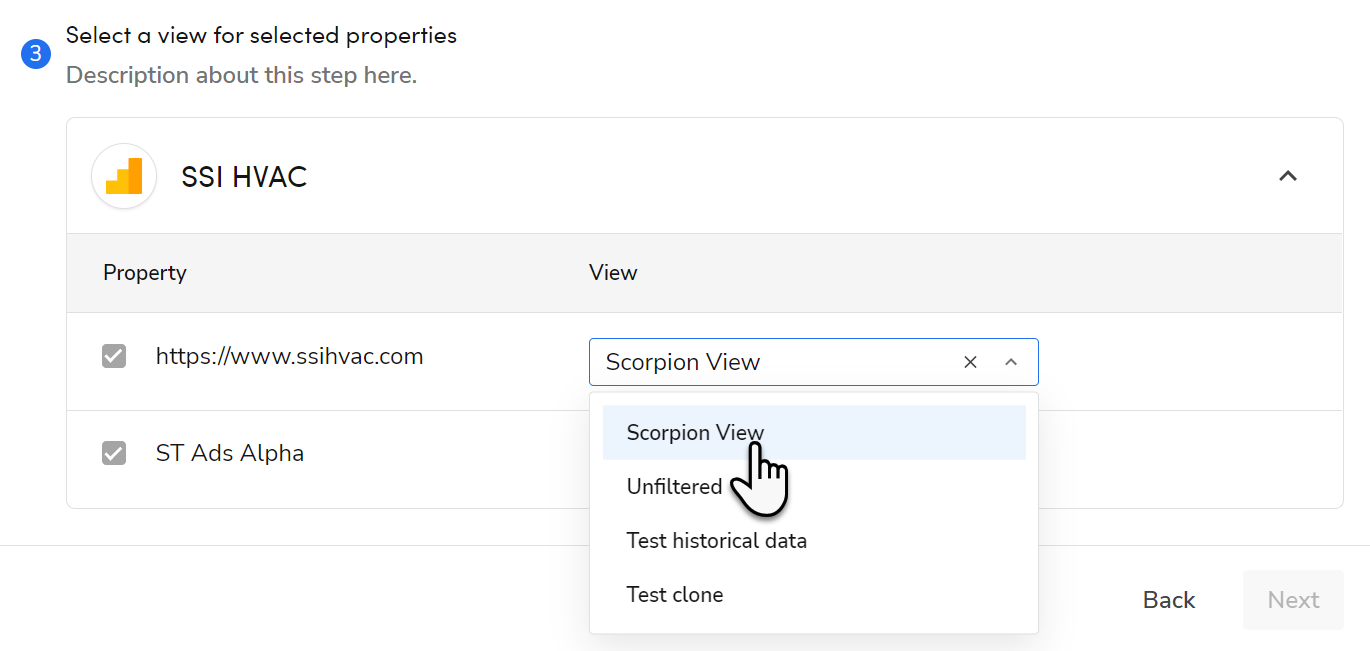Viewport: 1370px width, 651px height.
Task: Click the View column header
Action: point(613,273)
